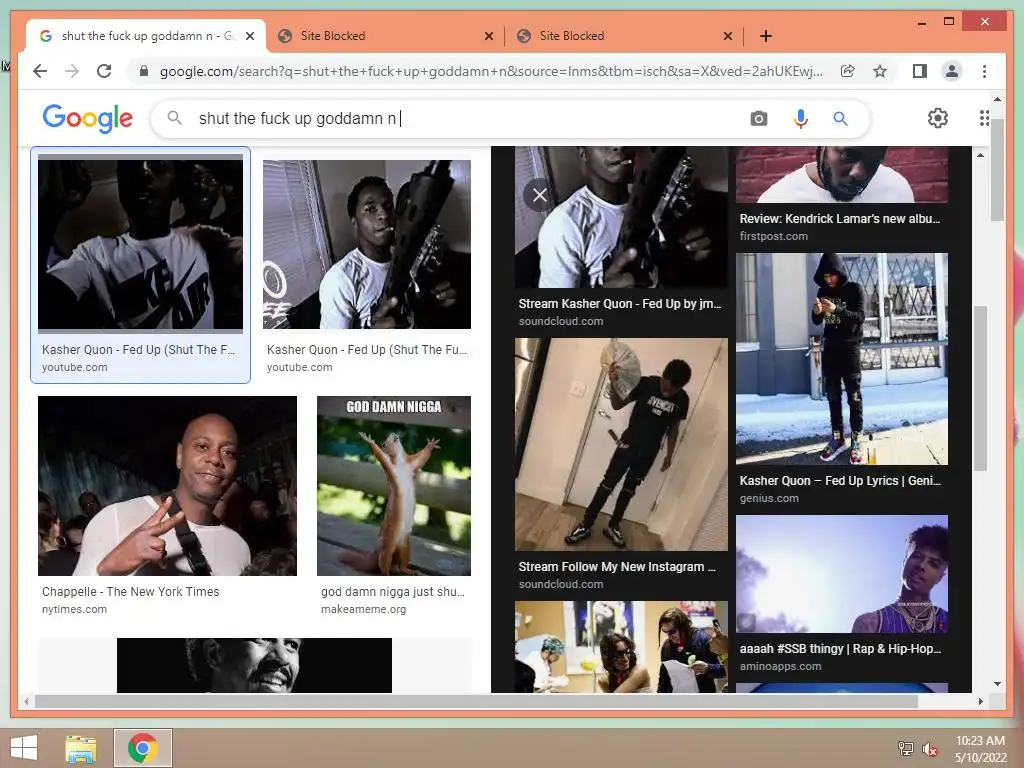The width and height of the screenshot is (1024, 768).
Task: Switch to second Site Blocked tab
Action: tap(624, 36)
